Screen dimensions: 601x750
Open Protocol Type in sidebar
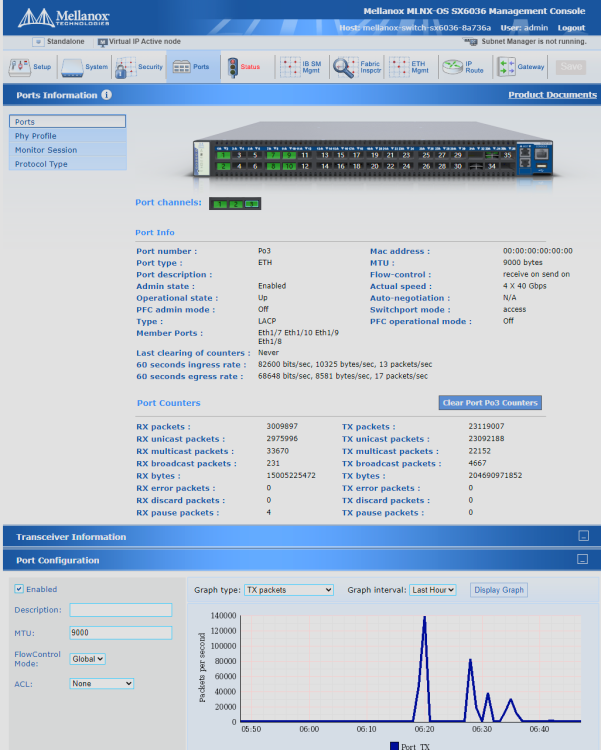pyautogui.click(x=67, y=164)
